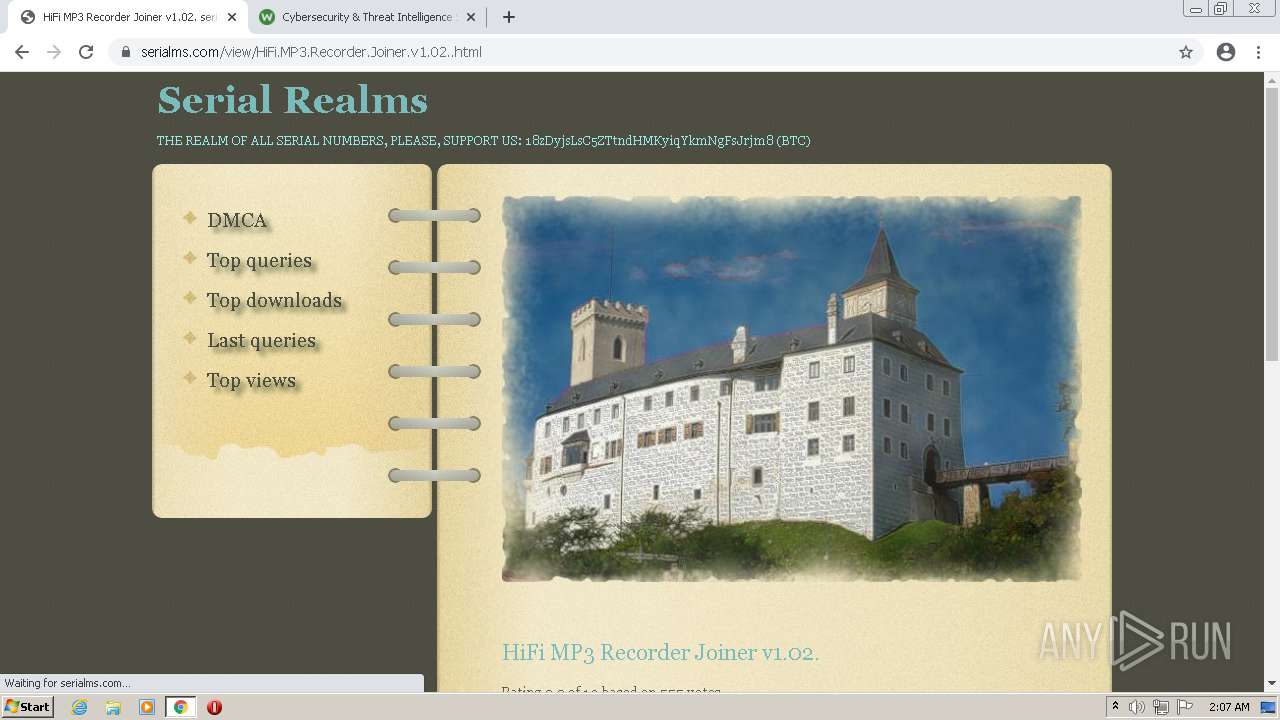Open the Last queries link
Viewport: 1280px width, 720px height.
pyautogui.click(x=261, y=340)
